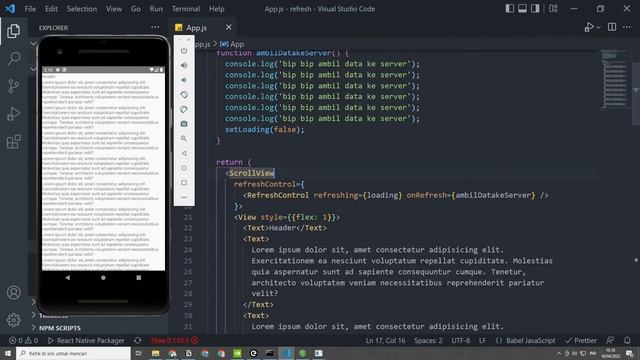Open the Accounts menu
This screenshot has width=640, height=360.
pos(13,292)
